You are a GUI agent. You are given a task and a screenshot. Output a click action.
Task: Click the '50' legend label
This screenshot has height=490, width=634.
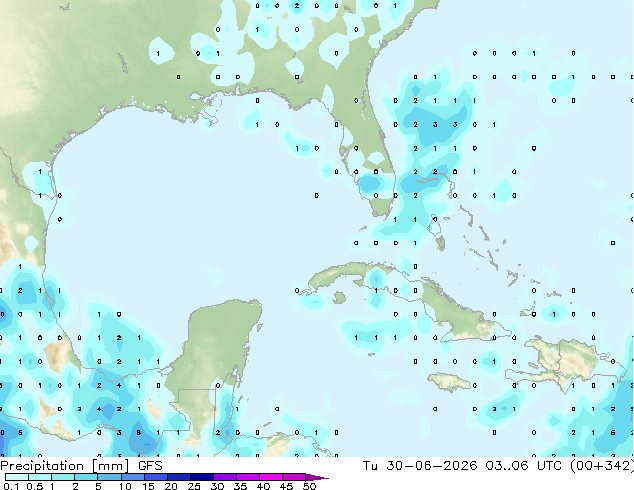coord(309,486)
